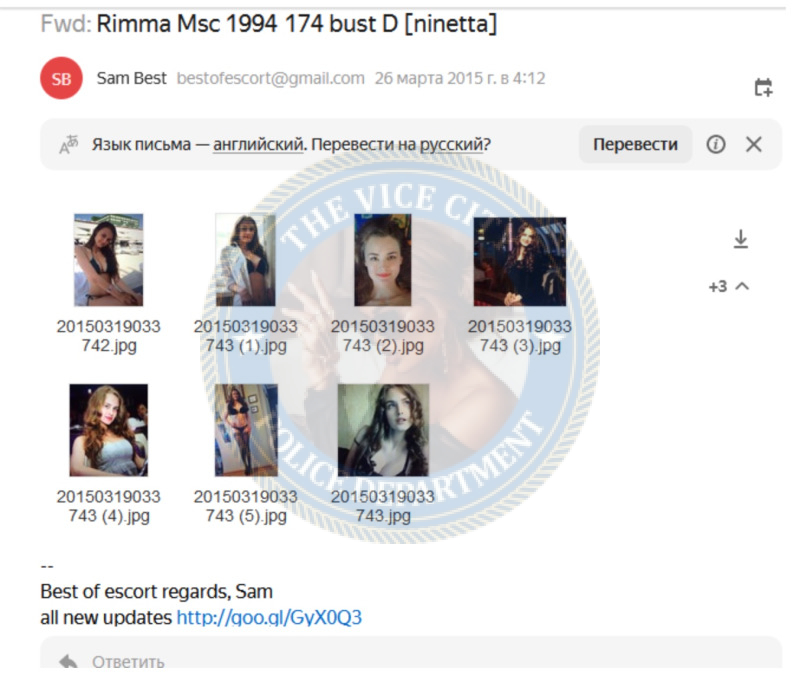800x688 pixels.
Task: Click the Ответить reply field
Action: 411,653
